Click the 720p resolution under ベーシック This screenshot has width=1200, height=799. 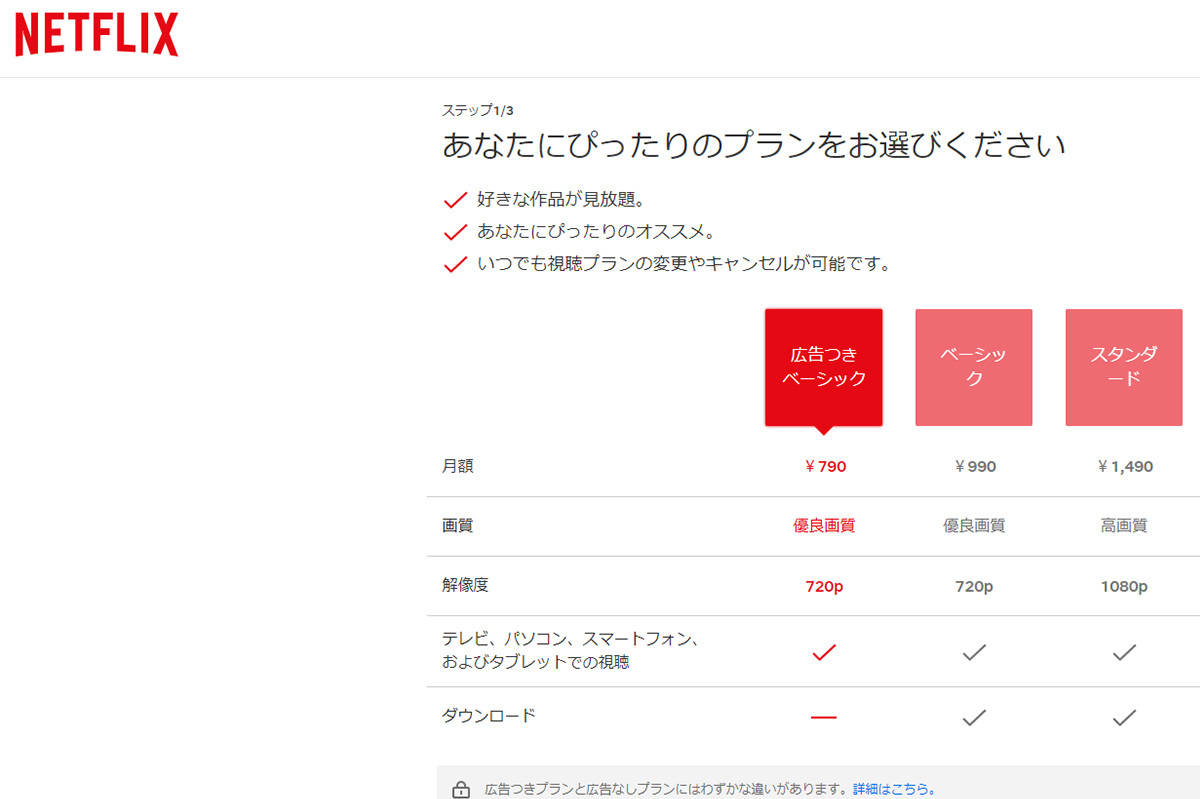click(973, 586)
